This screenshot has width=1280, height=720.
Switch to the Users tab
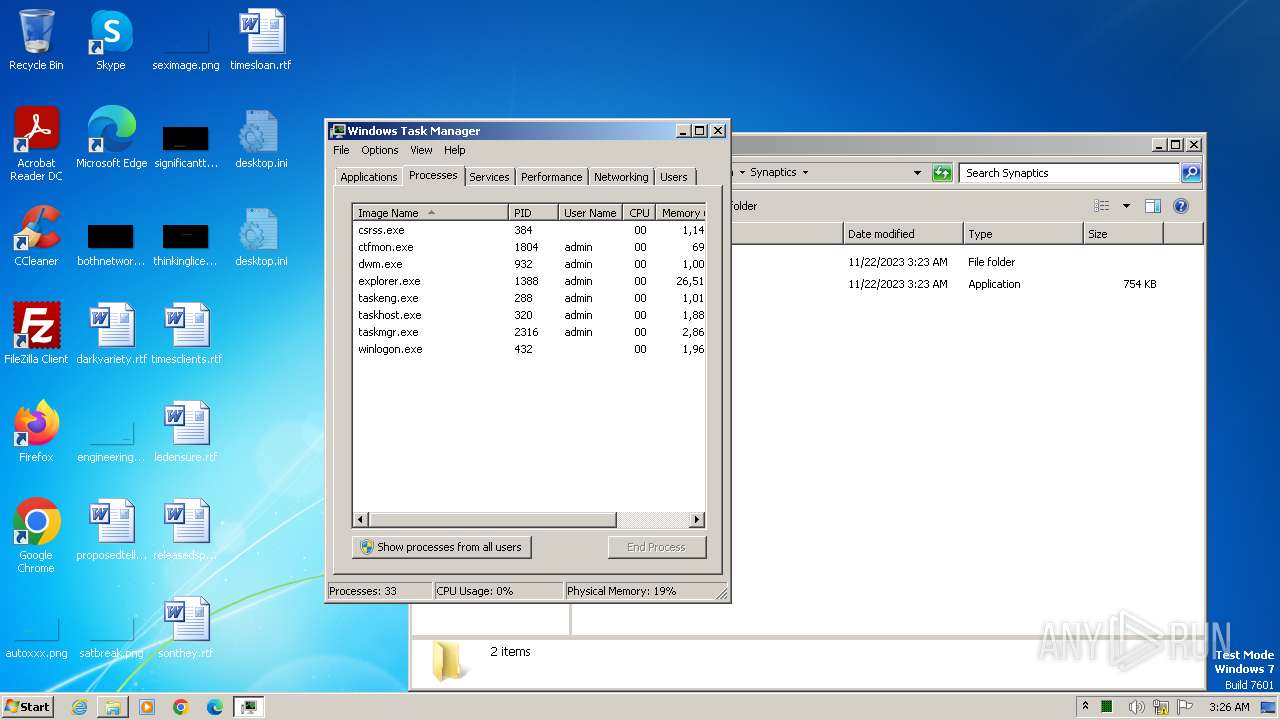coord(674,177)
